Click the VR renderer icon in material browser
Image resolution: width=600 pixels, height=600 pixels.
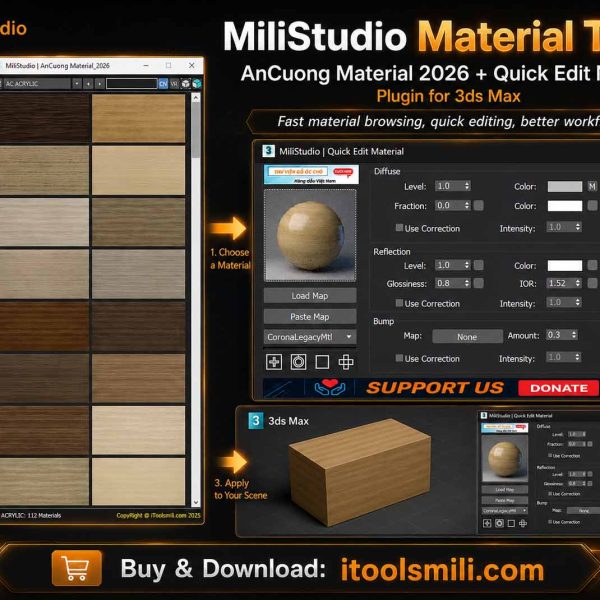(x=174, y=83)
